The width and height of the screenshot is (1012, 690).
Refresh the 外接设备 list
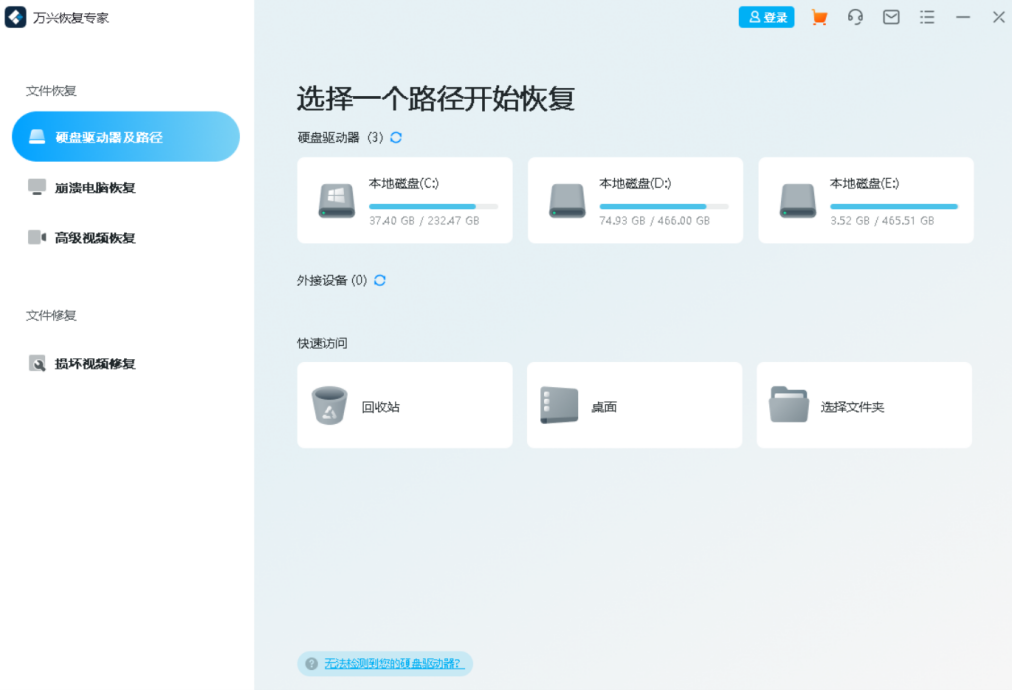click(x=379, y=281)
